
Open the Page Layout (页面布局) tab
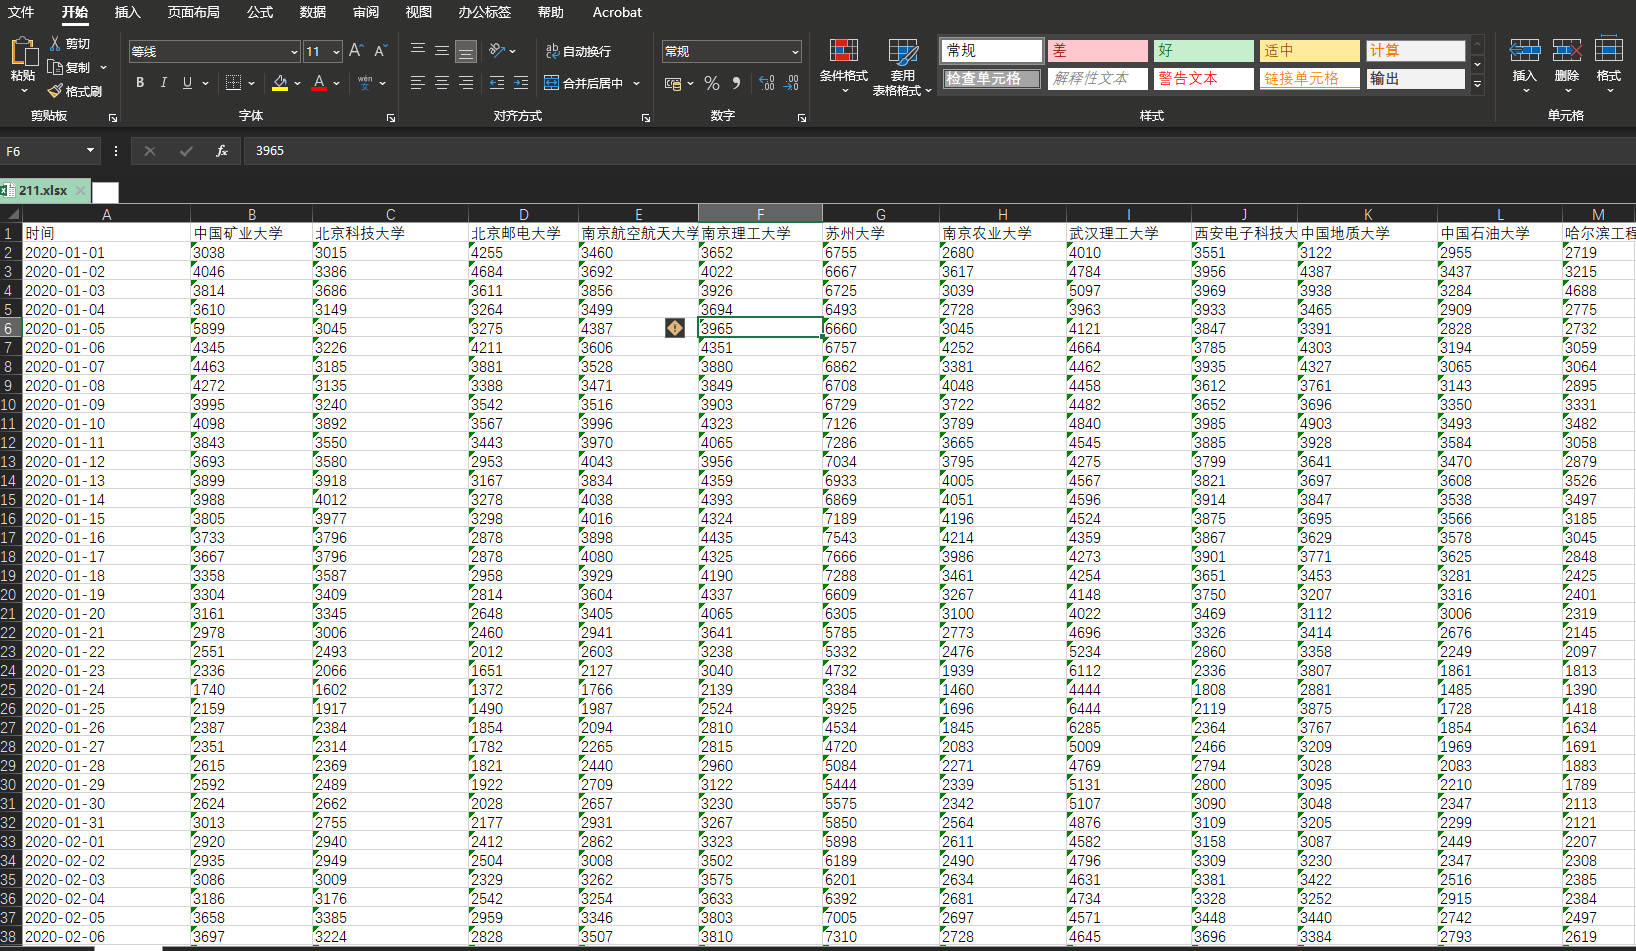pos(193,12)
